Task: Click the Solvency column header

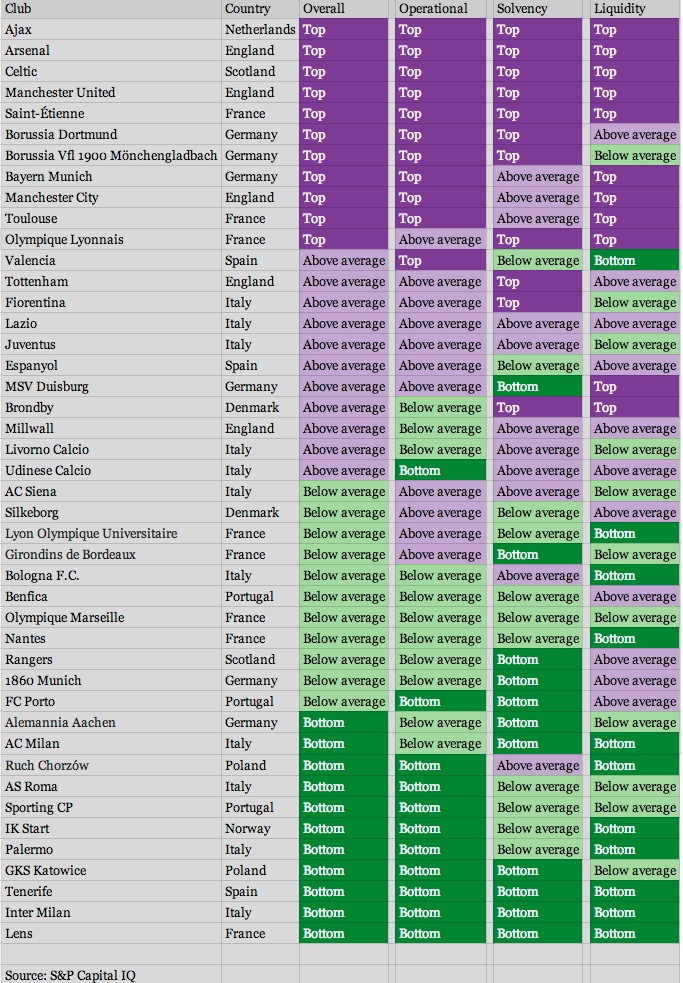Action: tap(522, 9)
